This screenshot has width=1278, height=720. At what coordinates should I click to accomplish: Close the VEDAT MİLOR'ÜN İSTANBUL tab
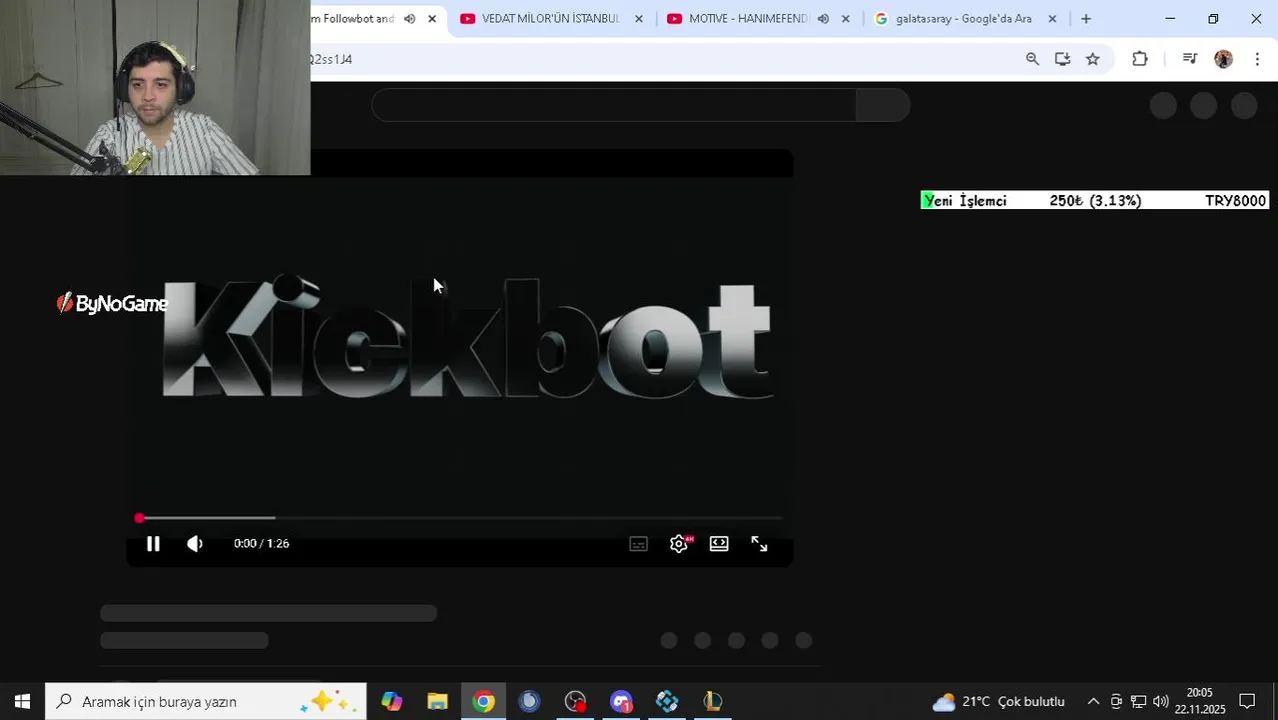click(639, 19)
